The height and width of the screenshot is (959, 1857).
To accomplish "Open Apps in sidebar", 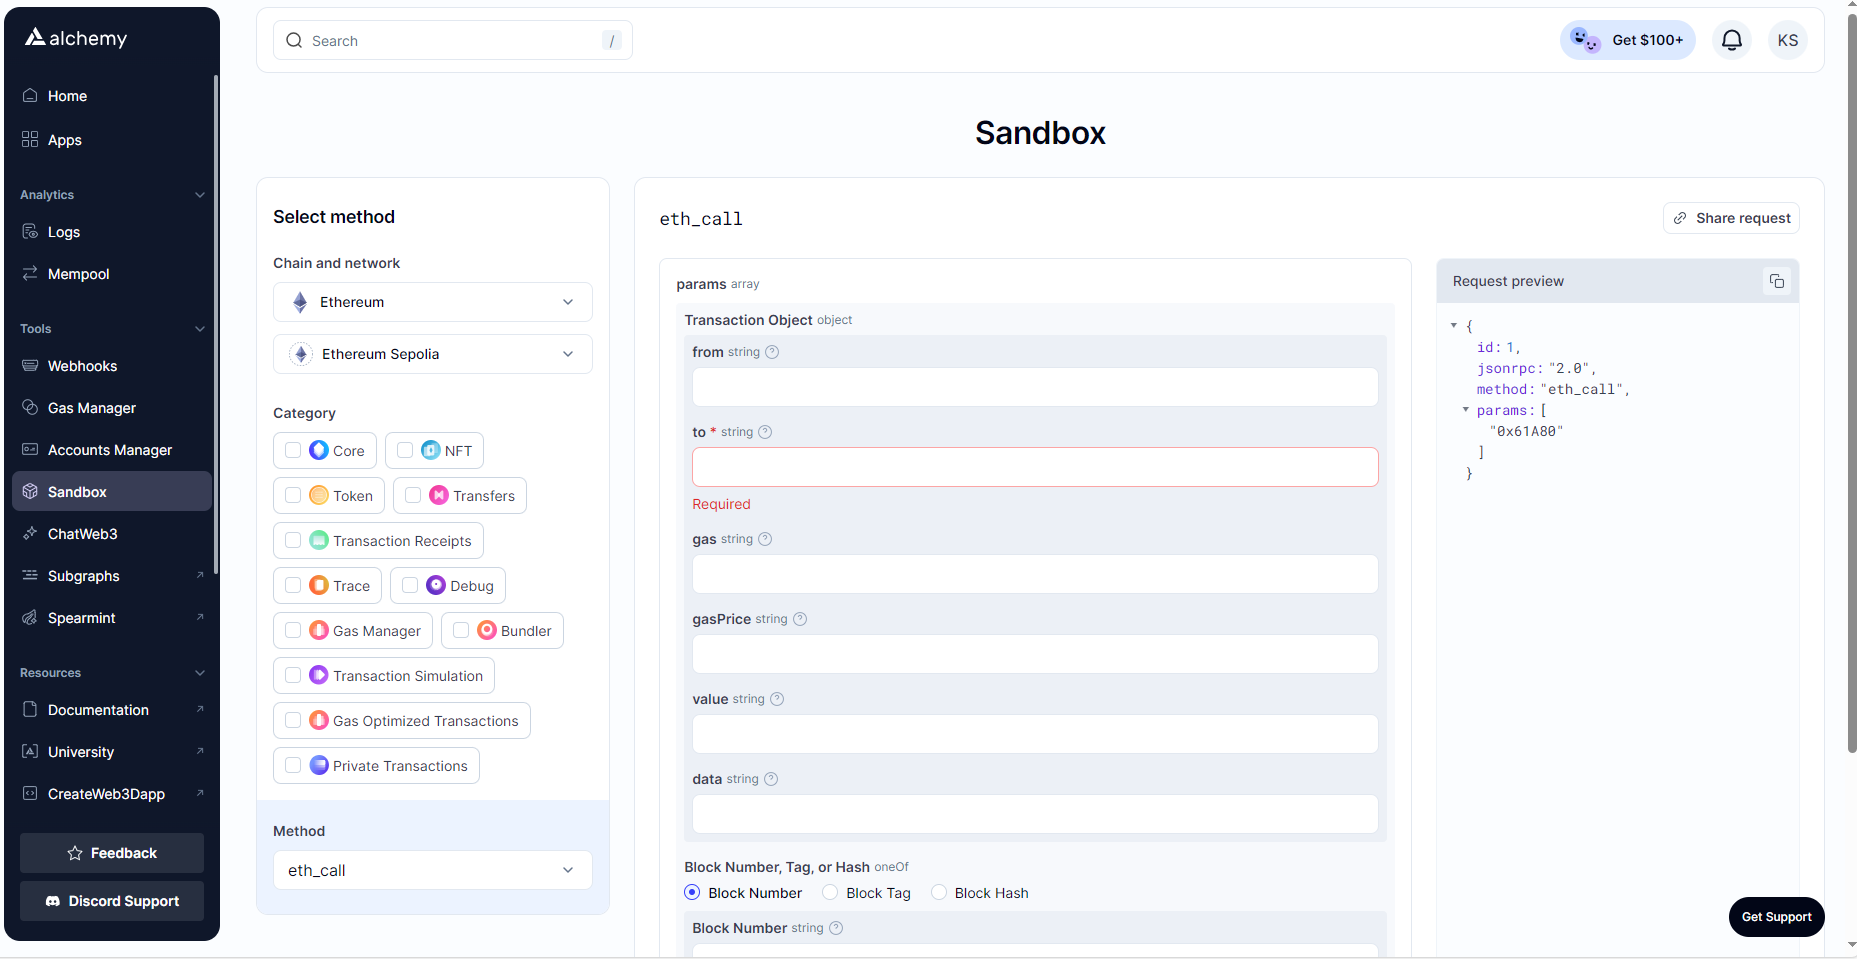I will pyautogui.click(x=112, y=140).
